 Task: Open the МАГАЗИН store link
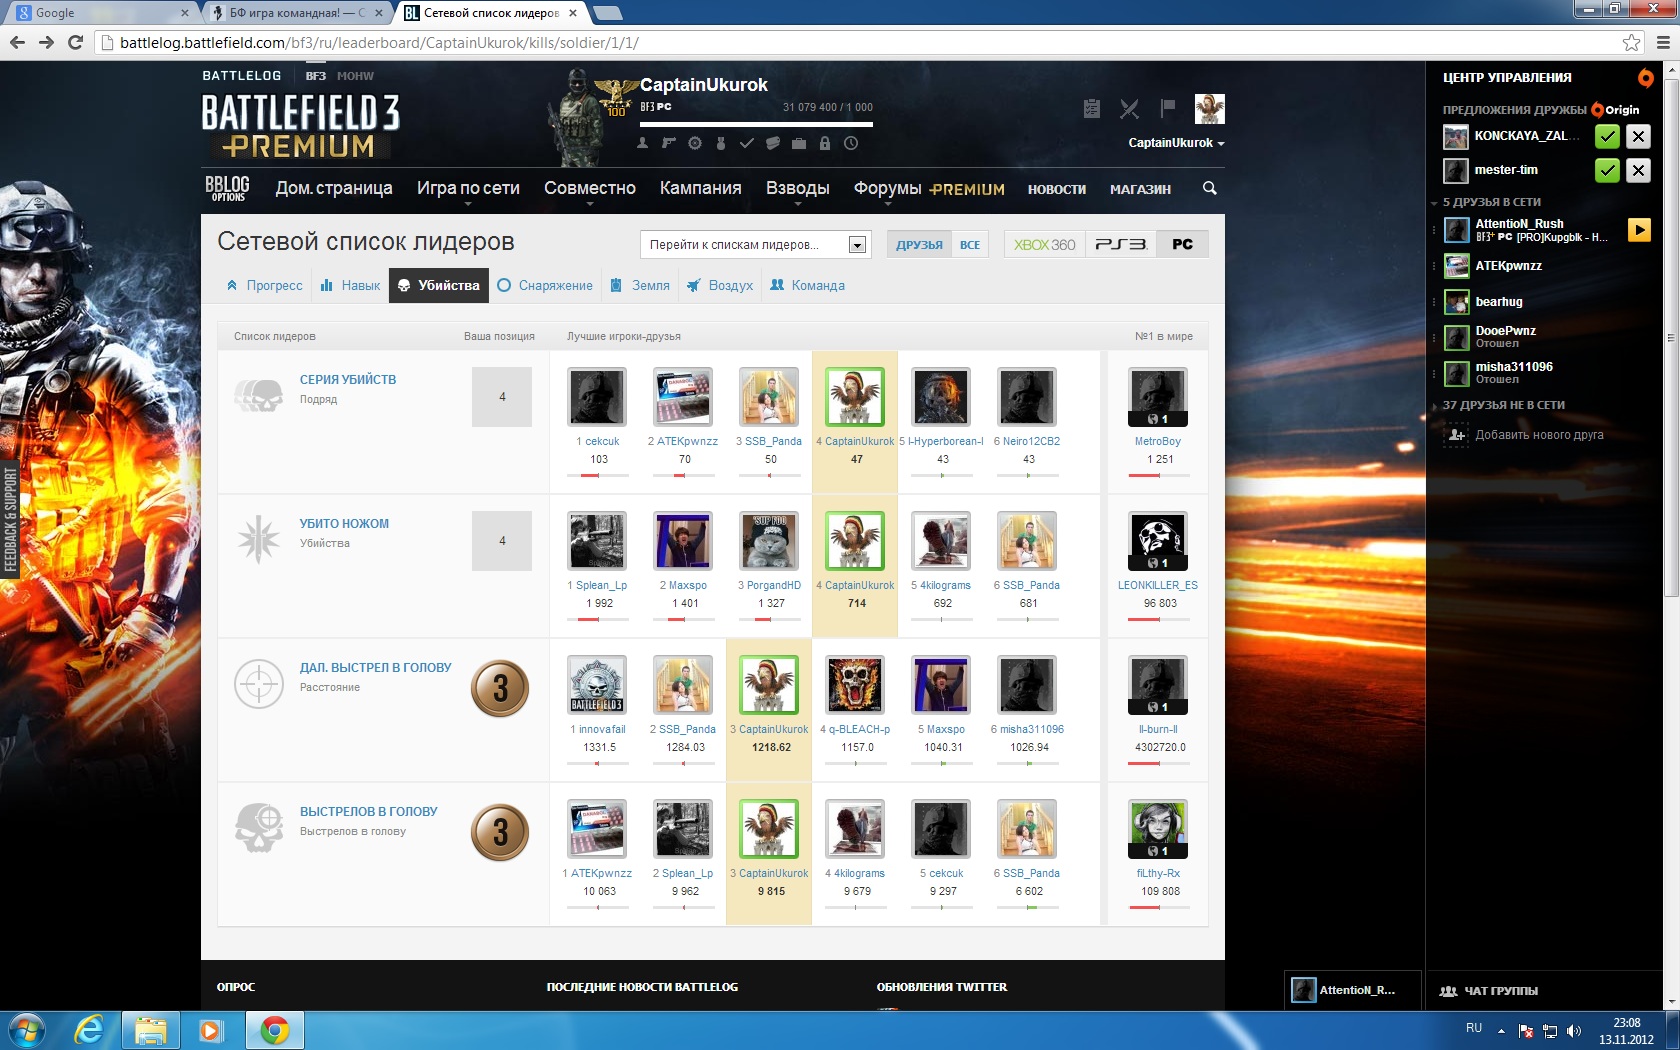tap(1140, 189)
